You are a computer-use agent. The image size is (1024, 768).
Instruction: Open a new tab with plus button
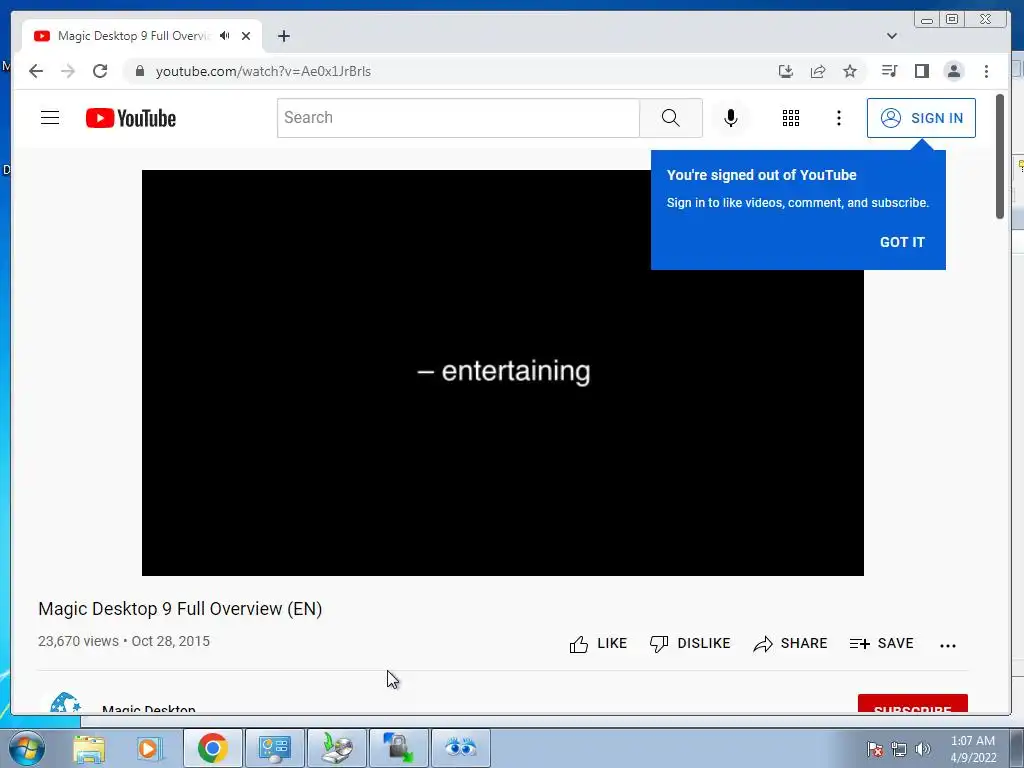pyautogui.click(x=283, y=36)
